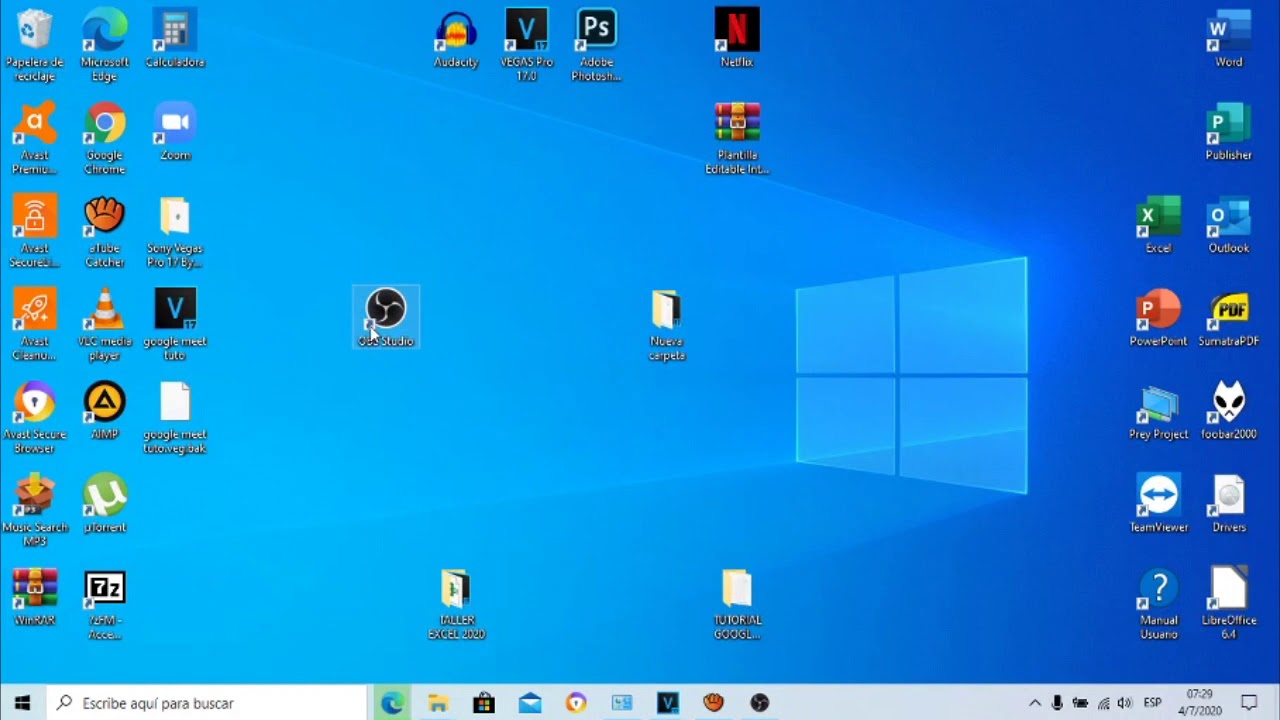
Task: Select the google meet tuto.veg.bak file
Action: pos(175,417)
